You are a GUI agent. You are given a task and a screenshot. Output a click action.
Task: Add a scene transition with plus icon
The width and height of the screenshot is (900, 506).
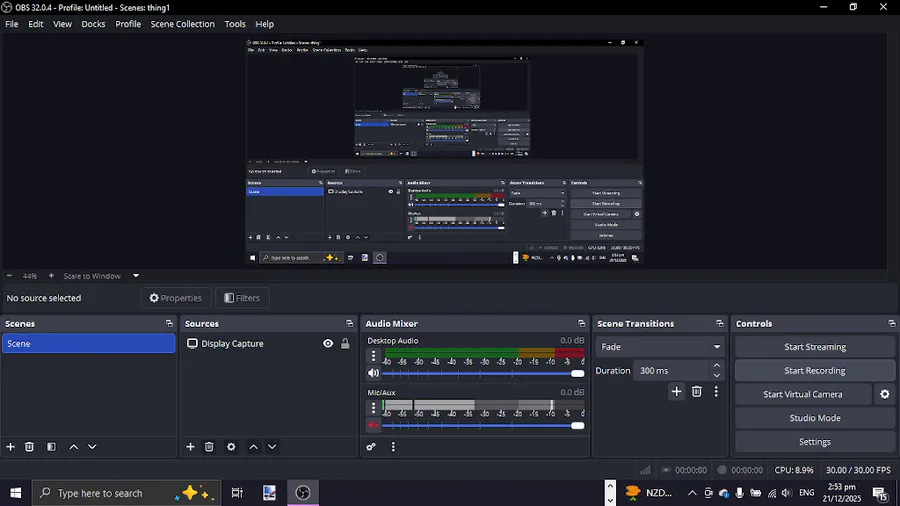(676, 391)
